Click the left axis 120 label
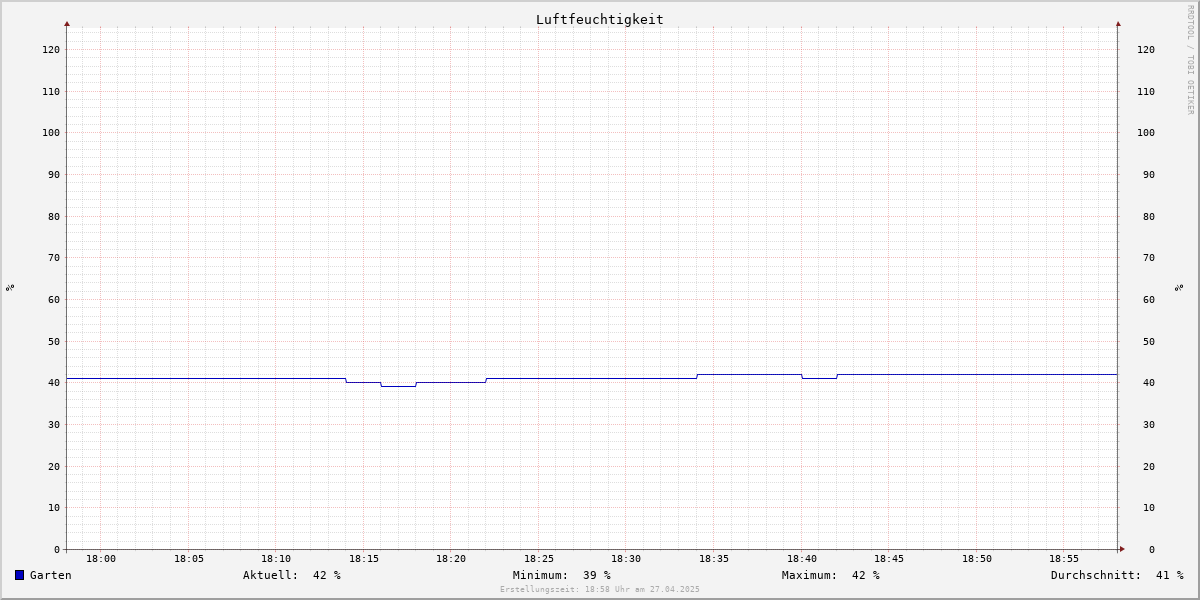The image size is (1200, 600). tap(51, 49)
